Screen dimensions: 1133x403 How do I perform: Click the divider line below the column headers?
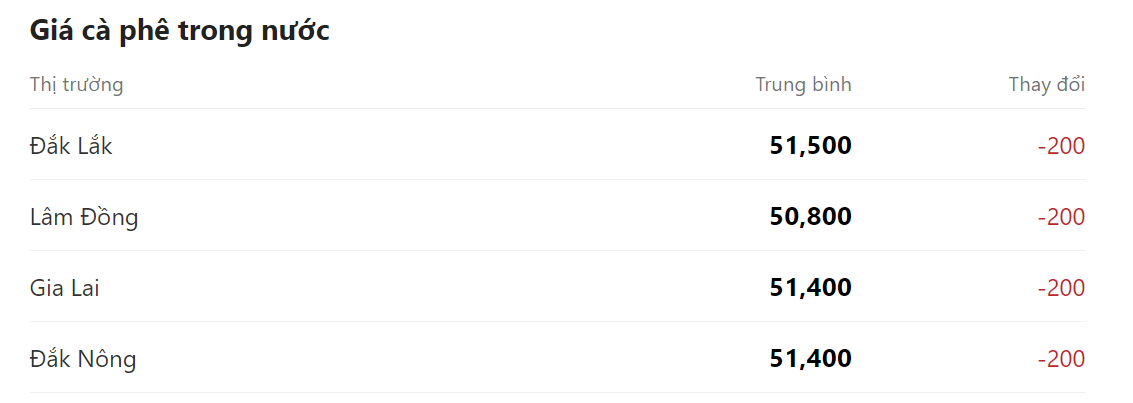(557, 108)
